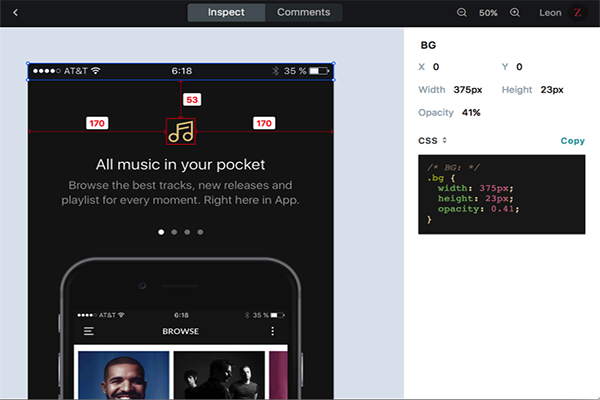Click the fourth page indicator dot
Viewport: 600px width, 400px height.
tap(200, 232)
